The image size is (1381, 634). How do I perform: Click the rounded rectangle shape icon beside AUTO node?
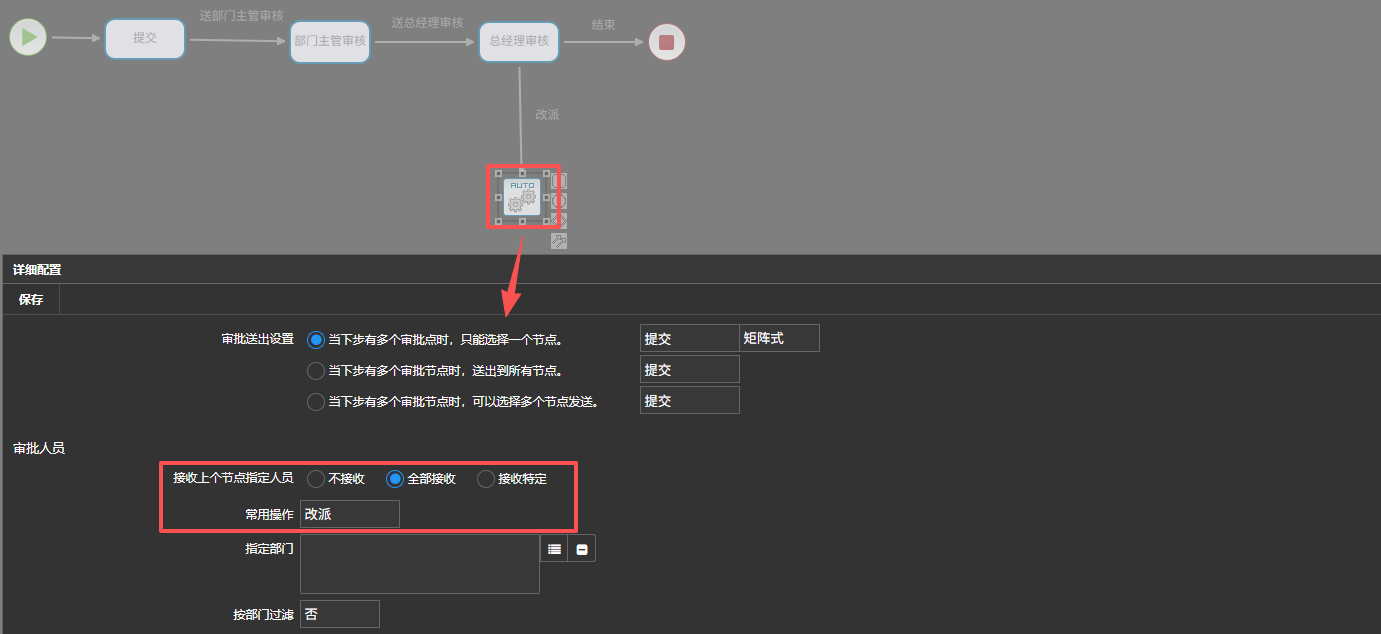pos(559,181)
